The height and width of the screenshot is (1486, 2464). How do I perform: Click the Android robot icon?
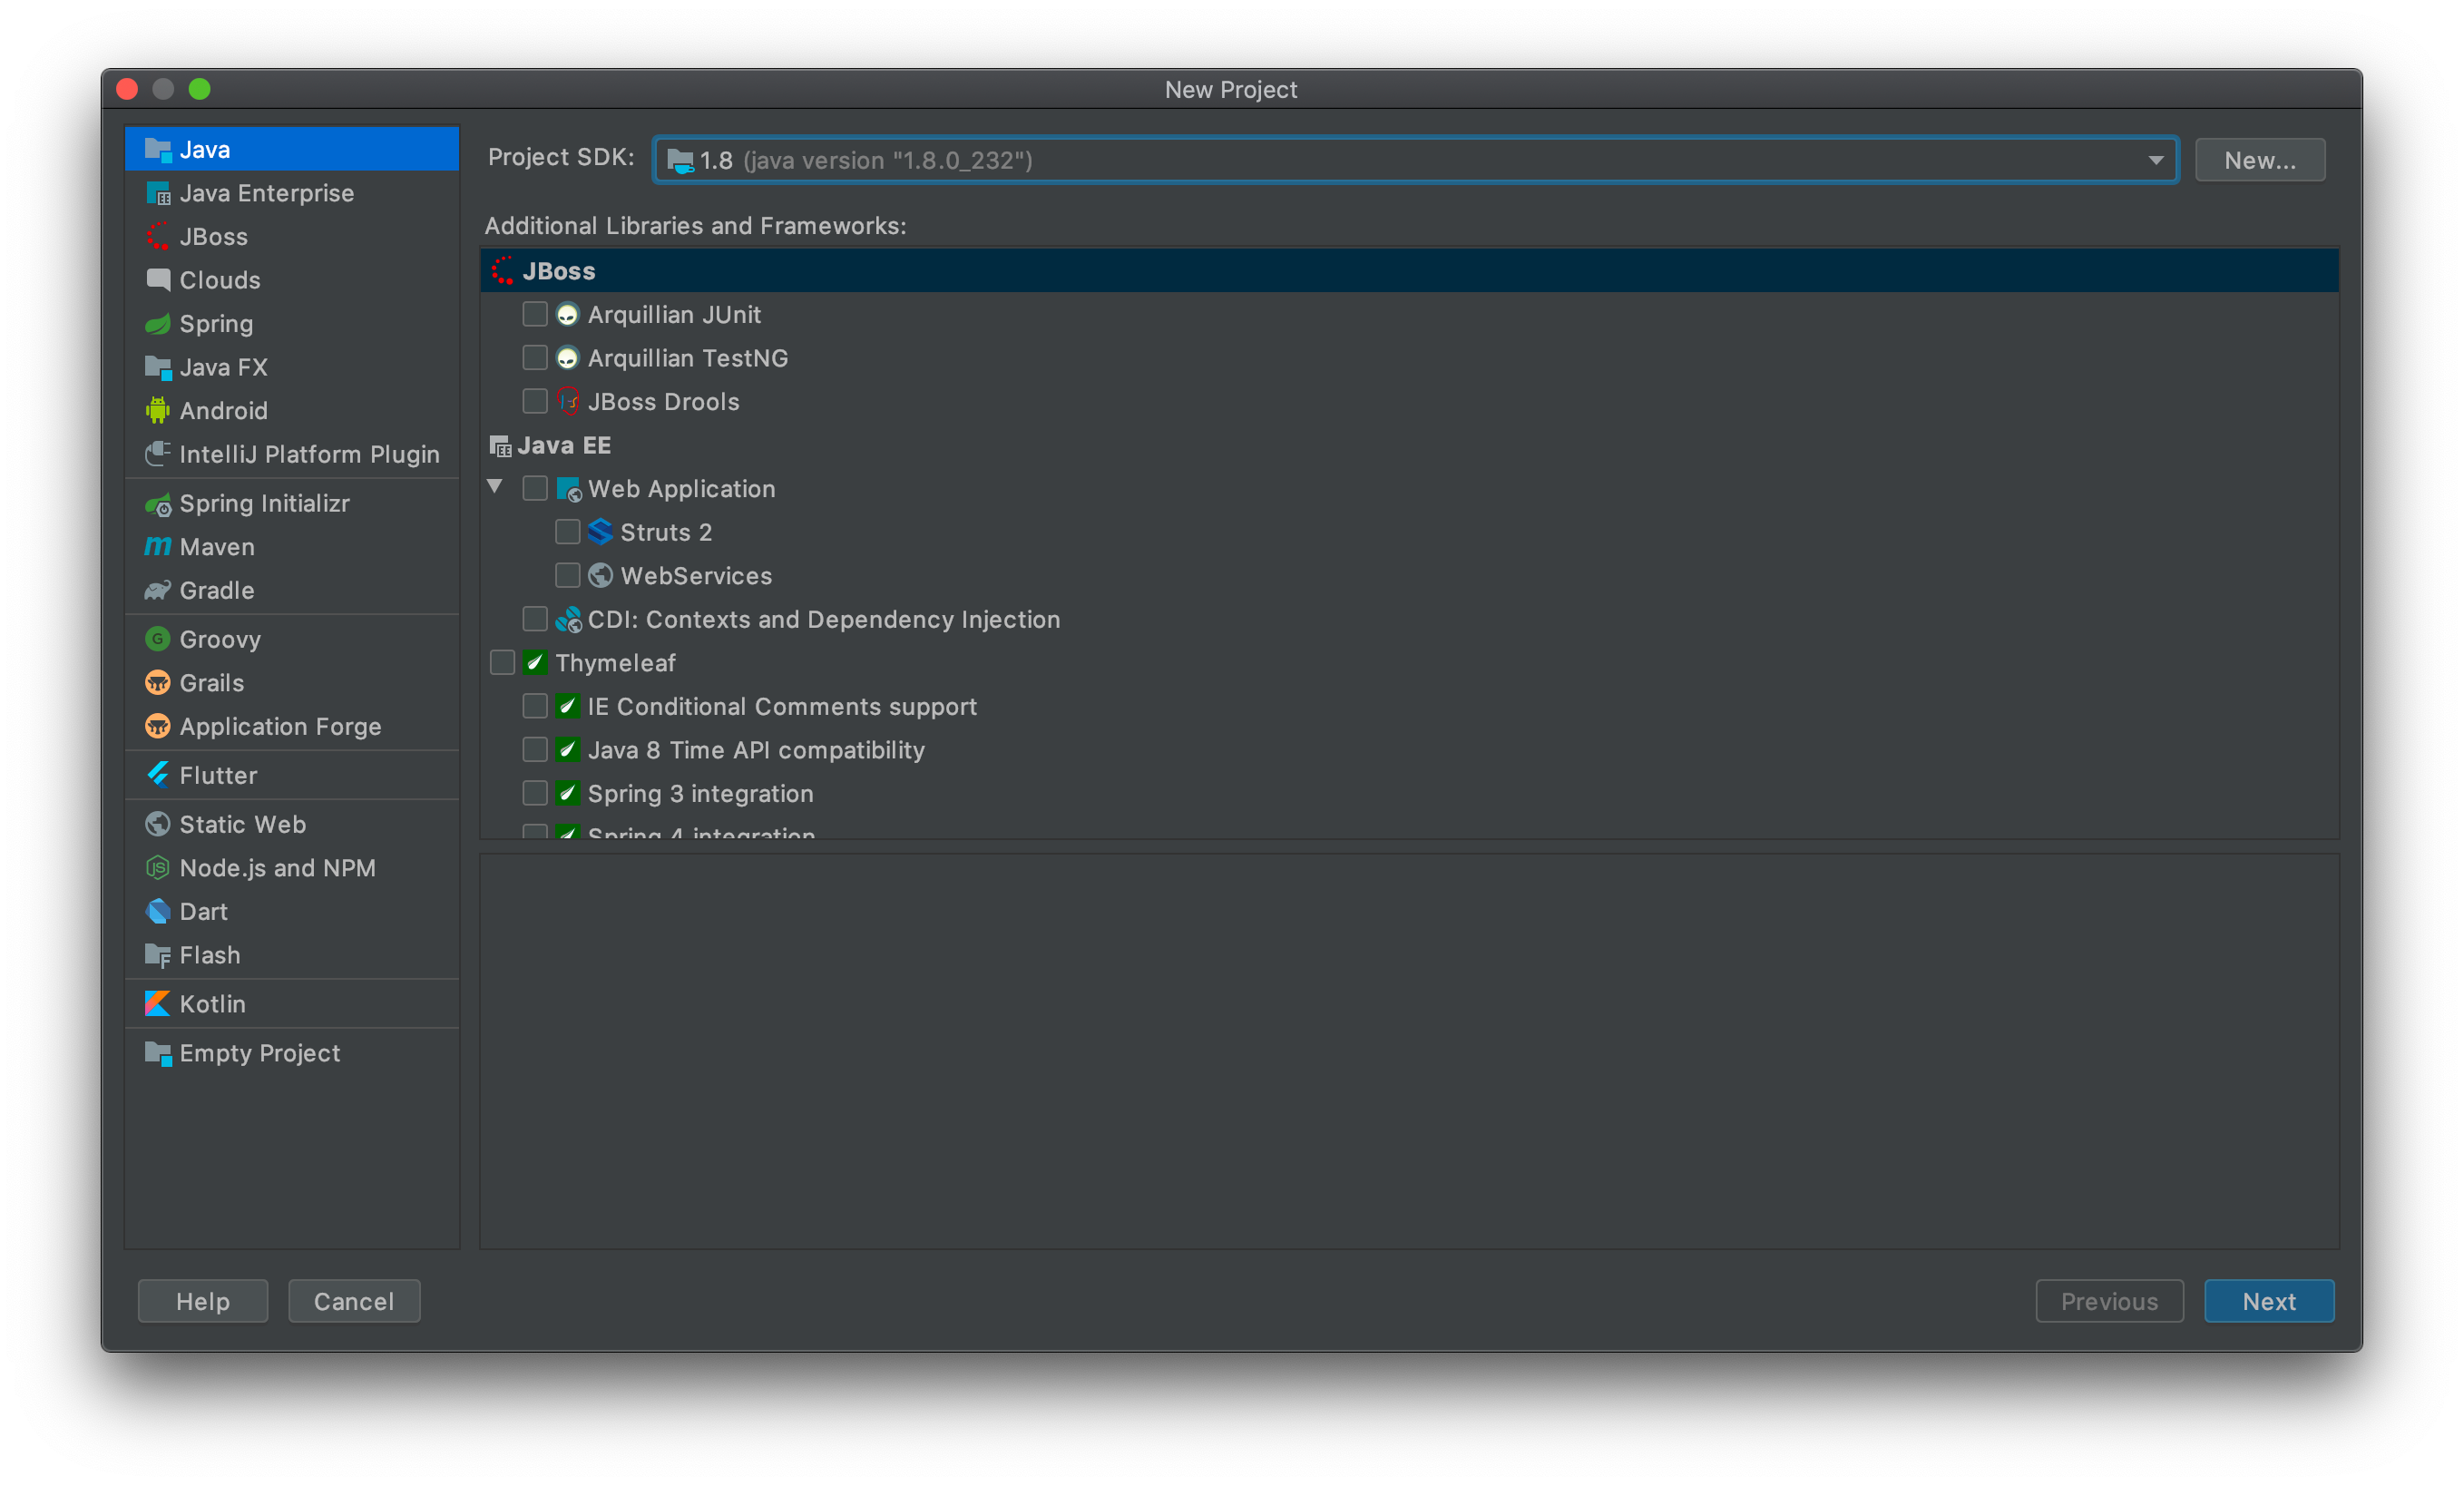click(157, 411)
